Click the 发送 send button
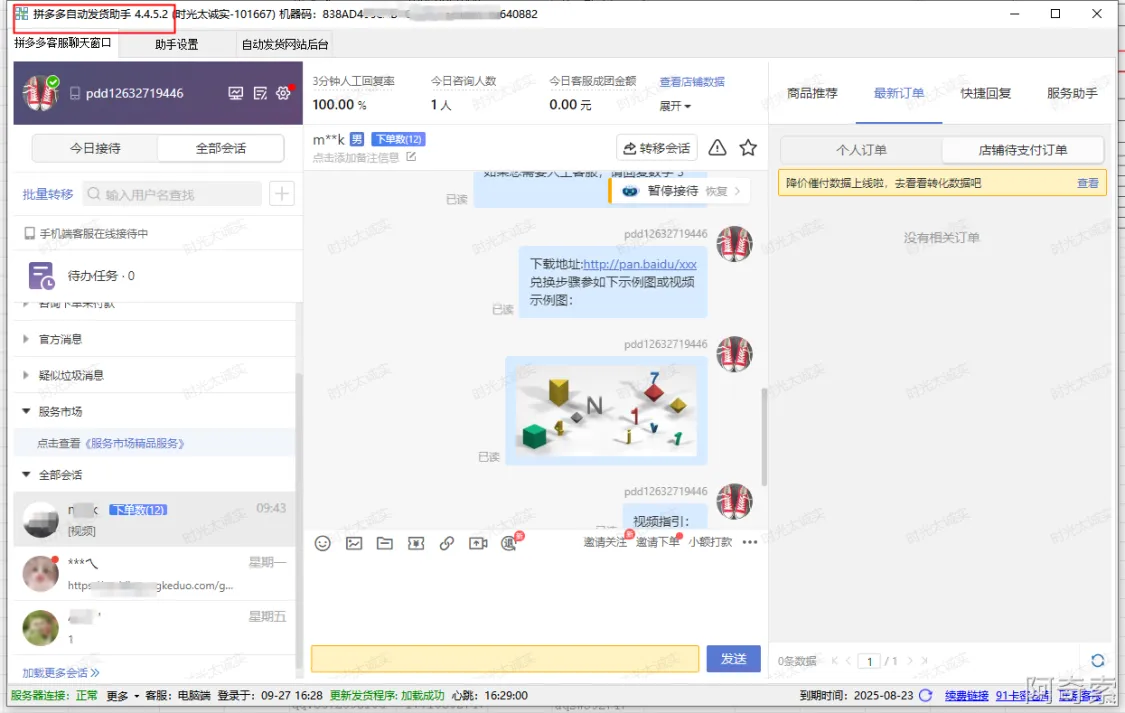Screen dimensions: 1125x713 click(x=733, y=658)
